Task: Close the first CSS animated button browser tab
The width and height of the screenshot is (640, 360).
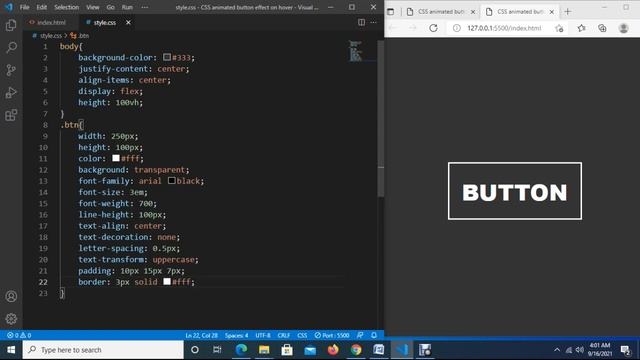Action: point(473,12)
